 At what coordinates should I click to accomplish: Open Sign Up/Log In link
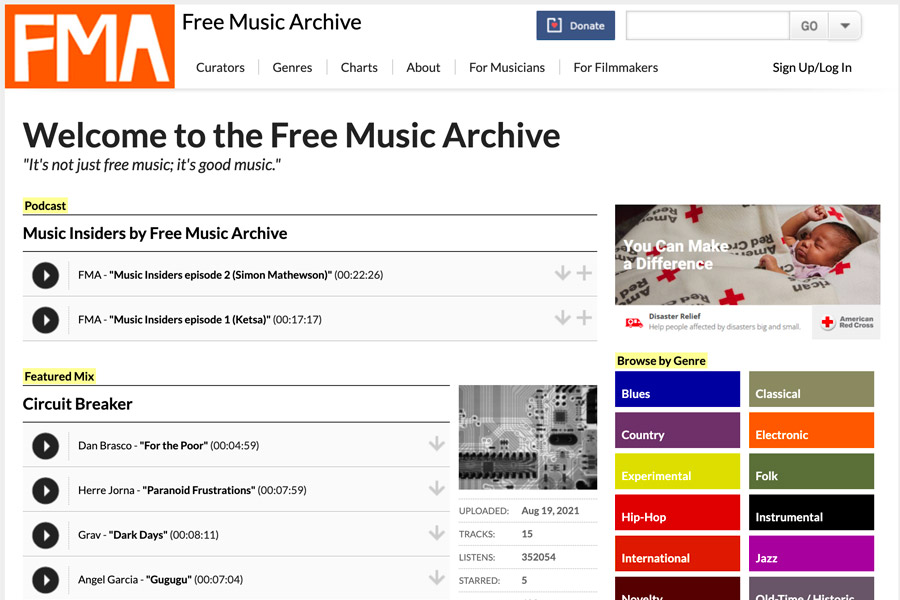click(812, 68)
